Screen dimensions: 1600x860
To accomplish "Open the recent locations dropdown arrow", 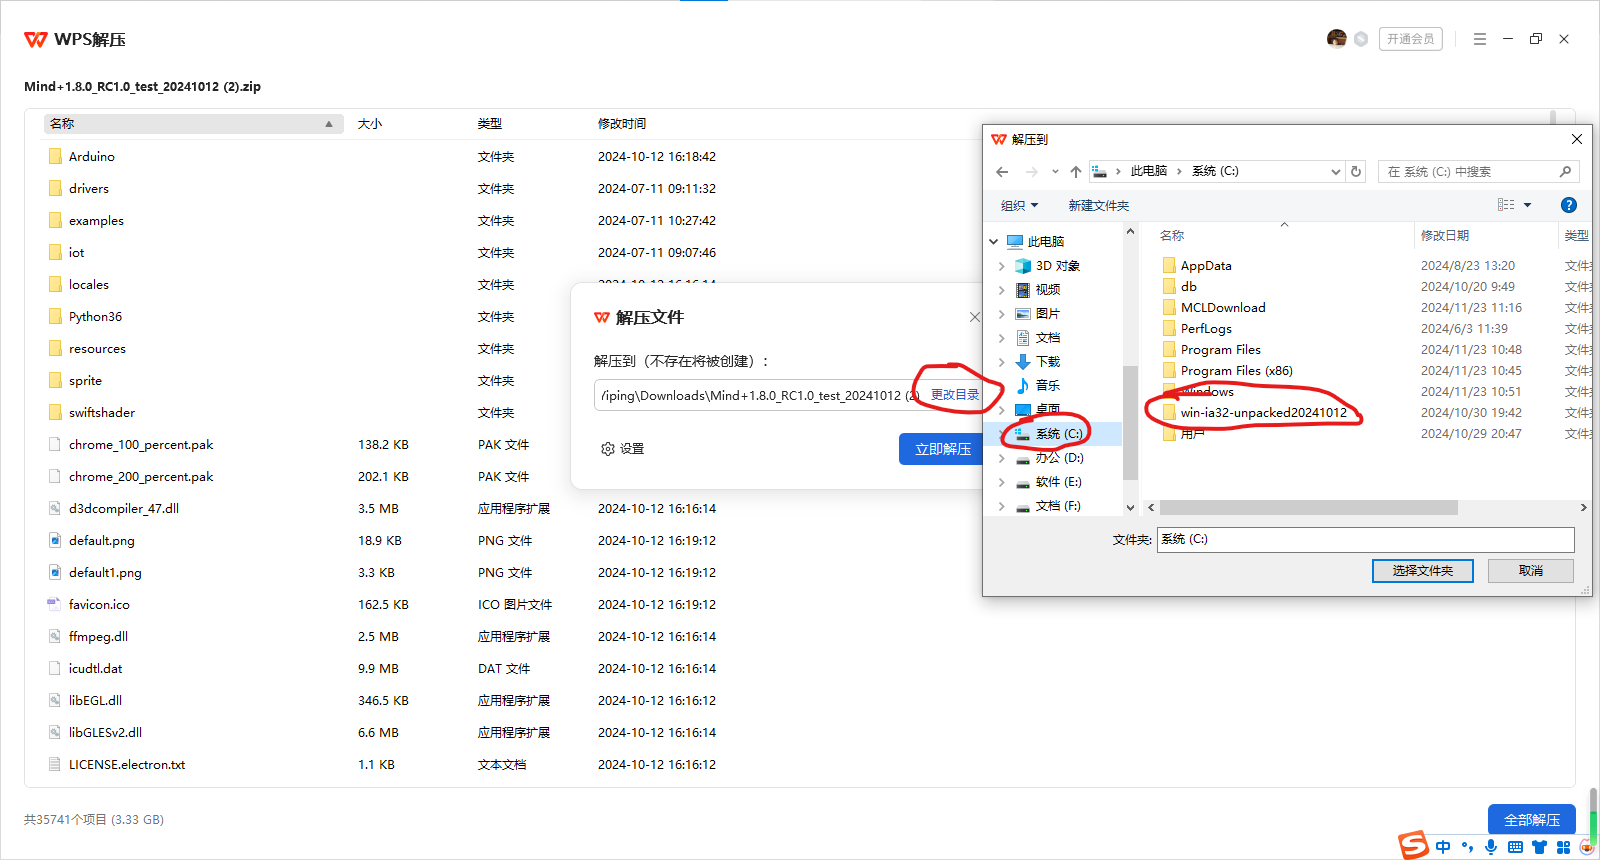I will point(1055,172).
